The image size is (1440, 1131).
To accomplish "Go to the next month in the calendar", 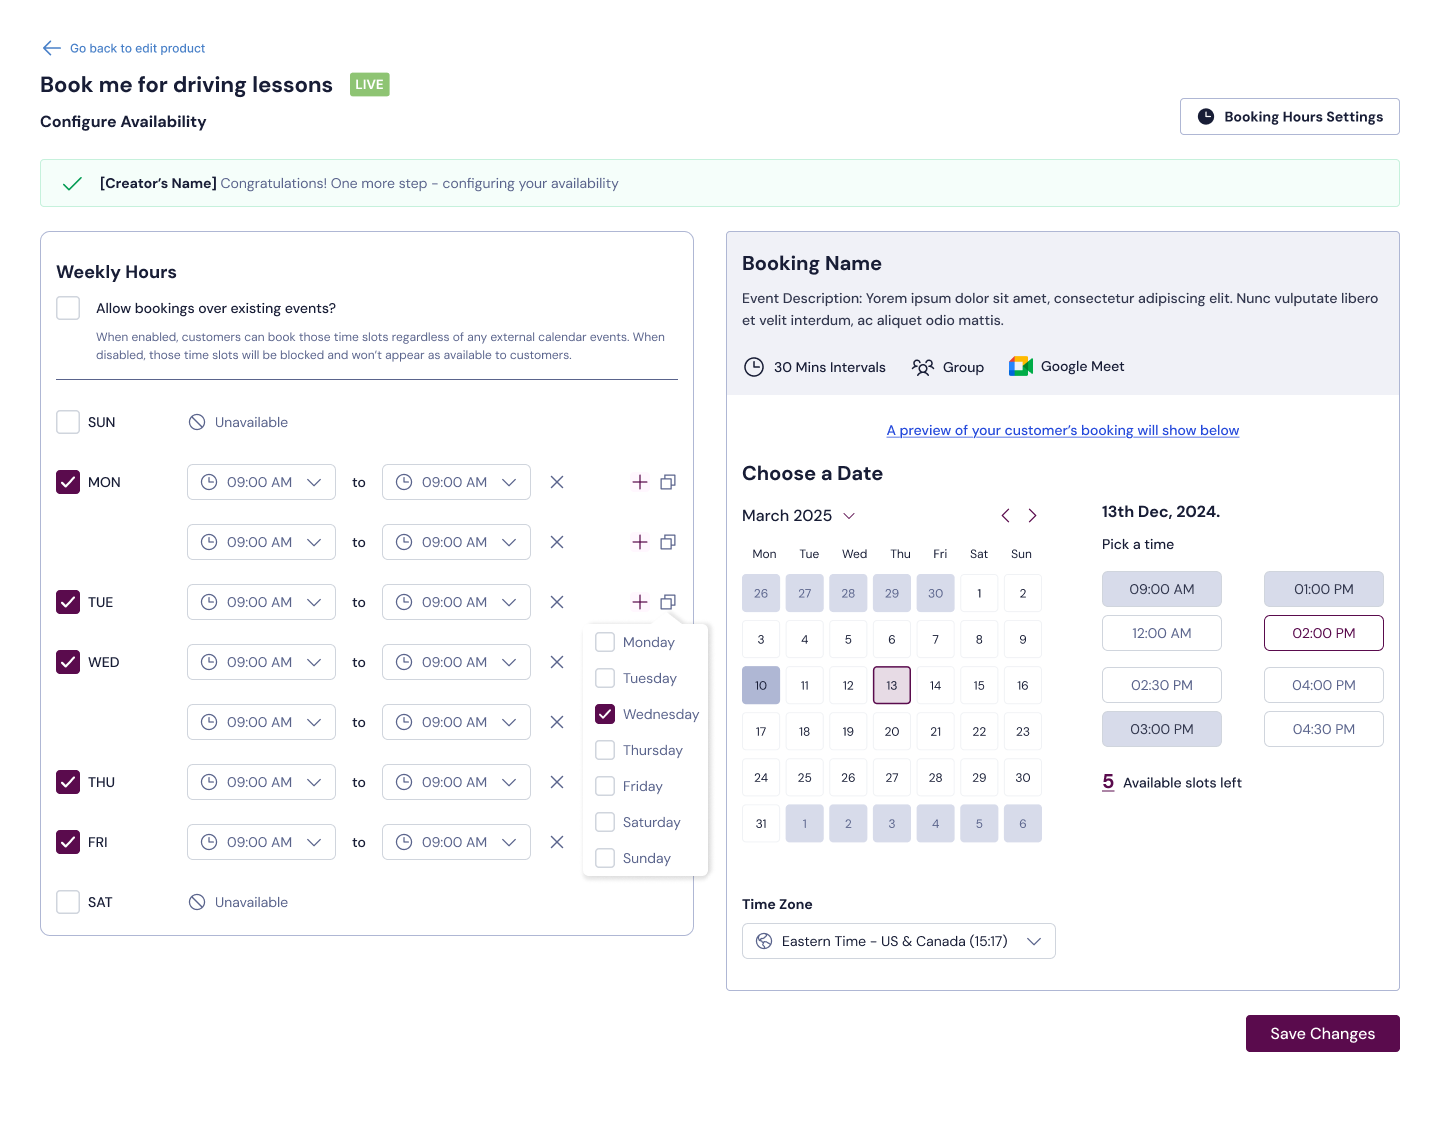I will (x=1032, y=516).
